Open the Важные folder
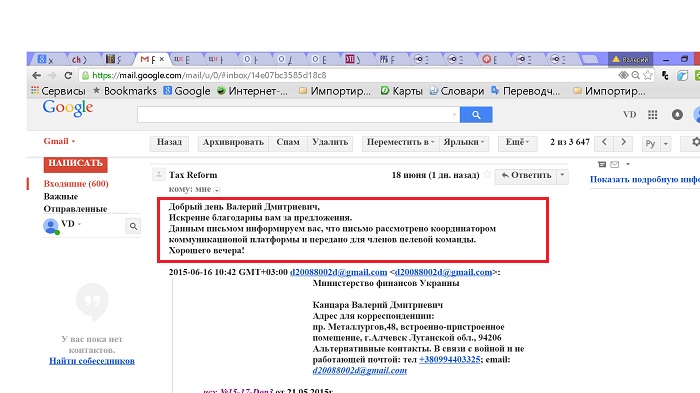Viewport: 700px width, 393px height. 61,196
